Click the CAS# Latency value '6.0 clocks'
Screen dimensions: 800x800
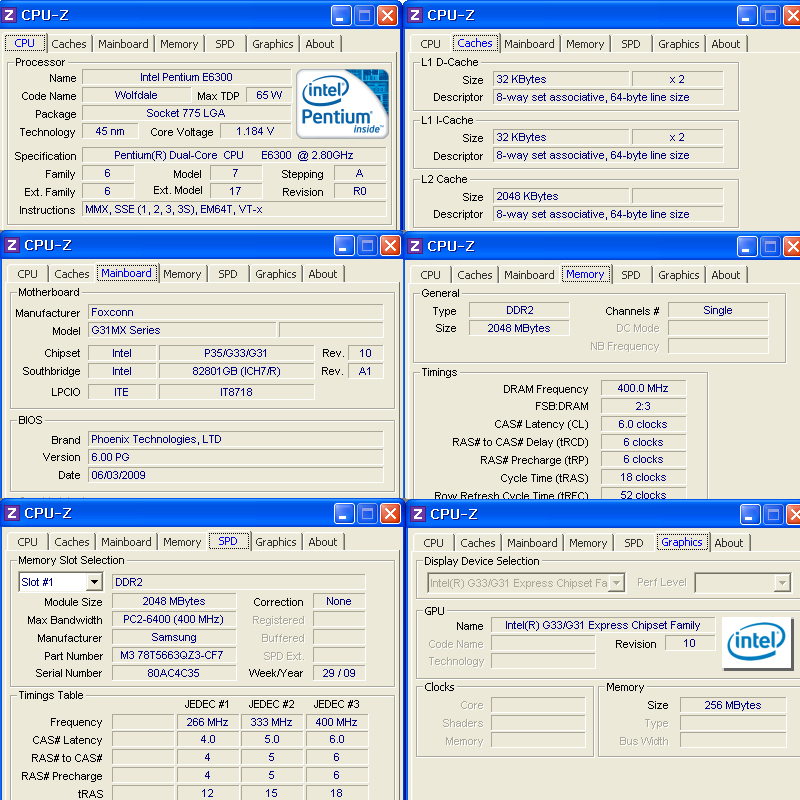click(x=643, y=424)
